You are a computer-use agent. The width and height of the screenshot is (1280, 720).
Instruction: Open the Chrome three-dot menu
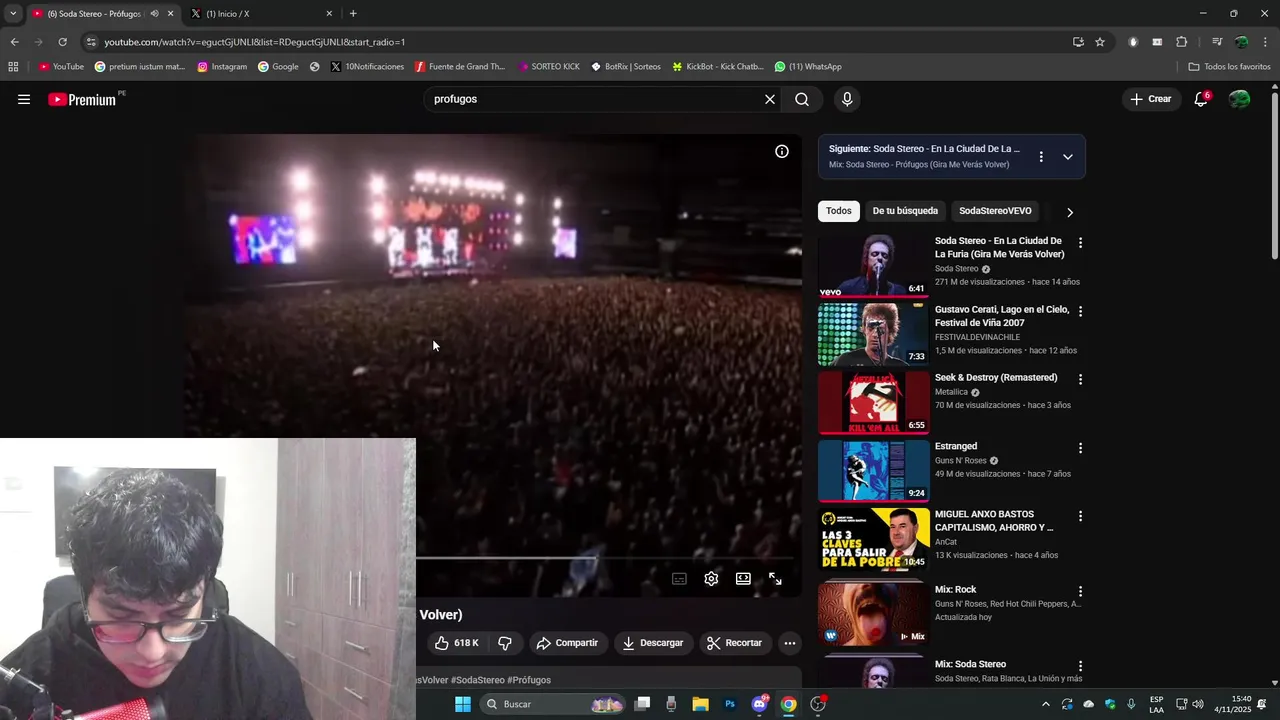[x=1266, y=42]
